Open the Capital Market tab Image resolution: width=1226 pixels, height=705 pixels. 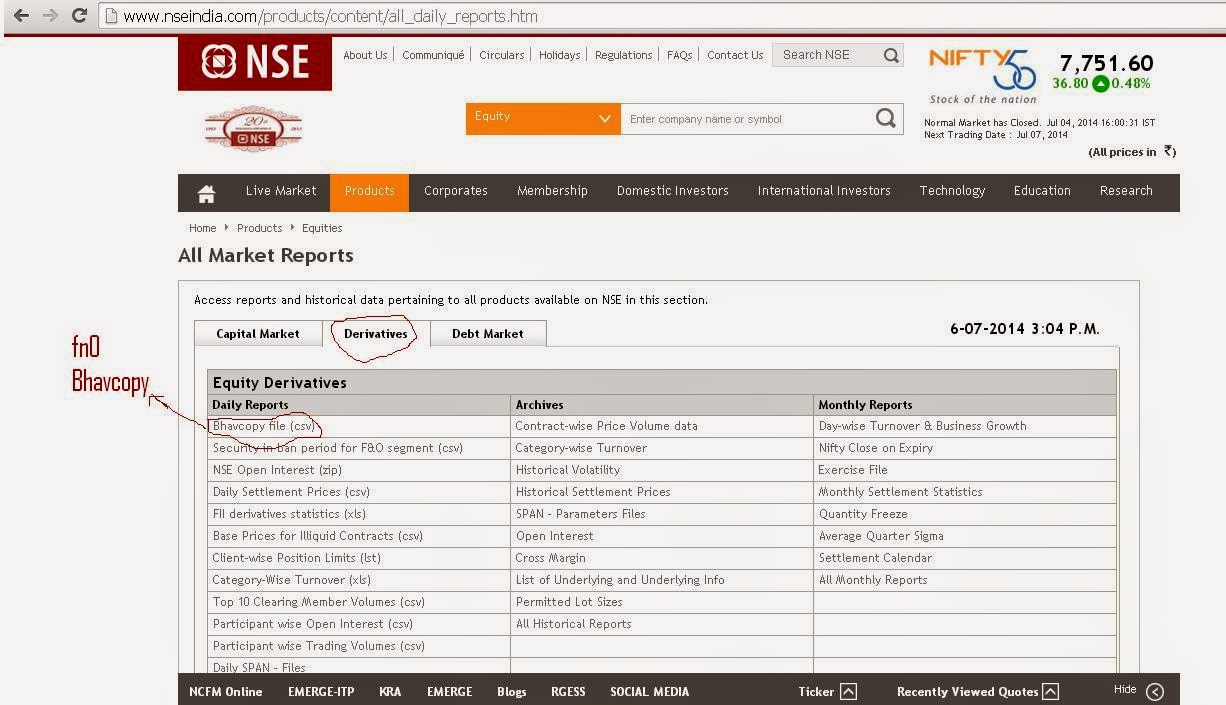[258, 334]
